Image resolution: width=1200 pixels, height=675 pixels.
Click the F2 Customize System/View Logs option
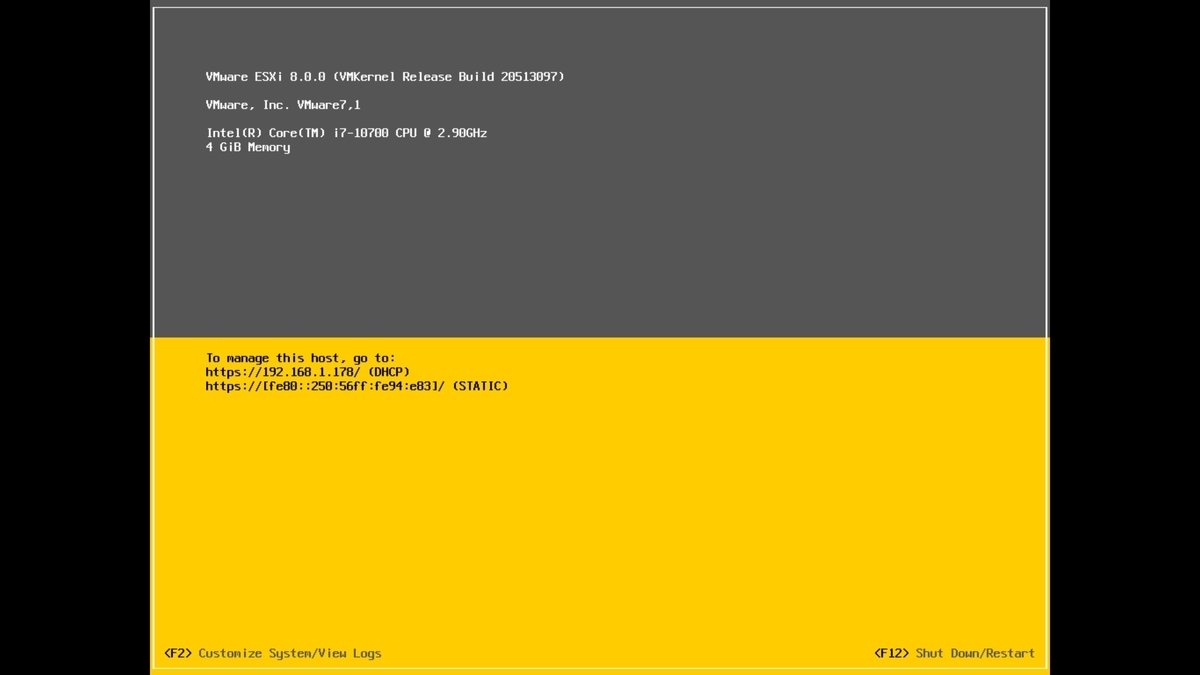273,653
